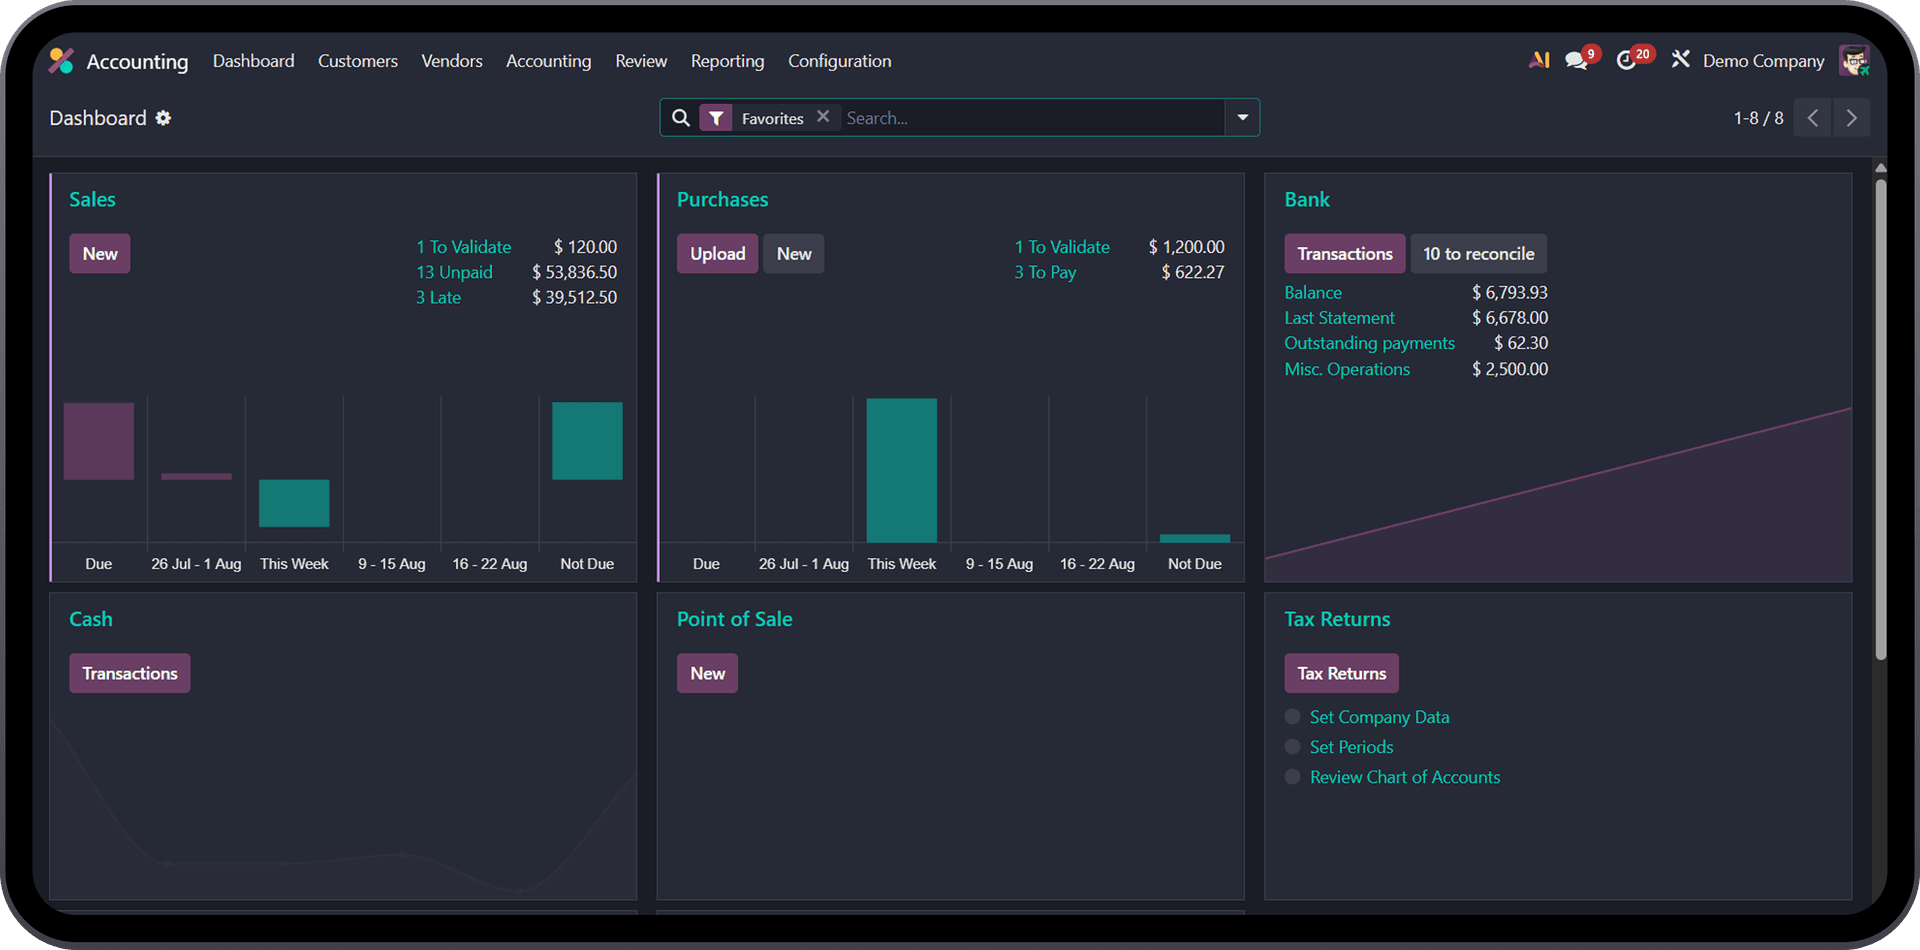This screenshot has width=1920, height=950.
Task: Open Sales 1 To Validate link
Action: pyautogui.click(x=463, y=247)
